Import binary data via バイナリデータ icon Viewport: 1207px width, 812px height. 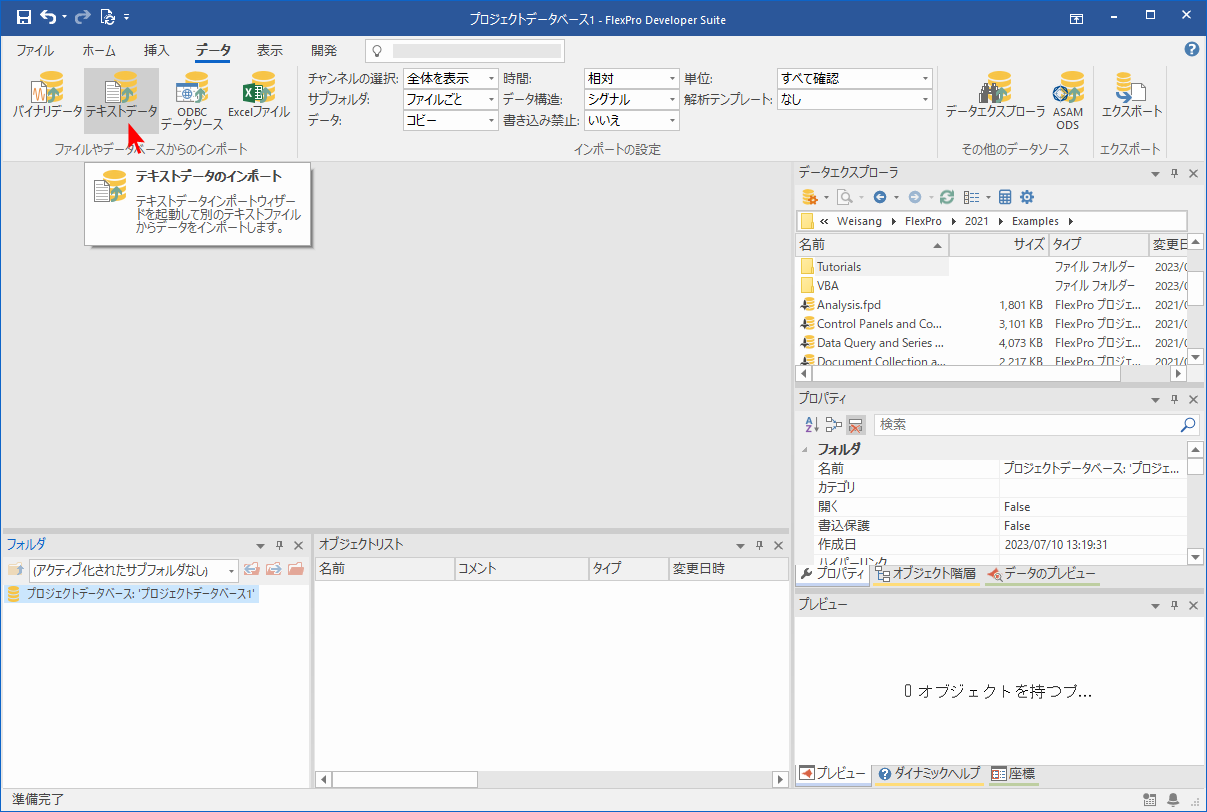tap(47, 96)
